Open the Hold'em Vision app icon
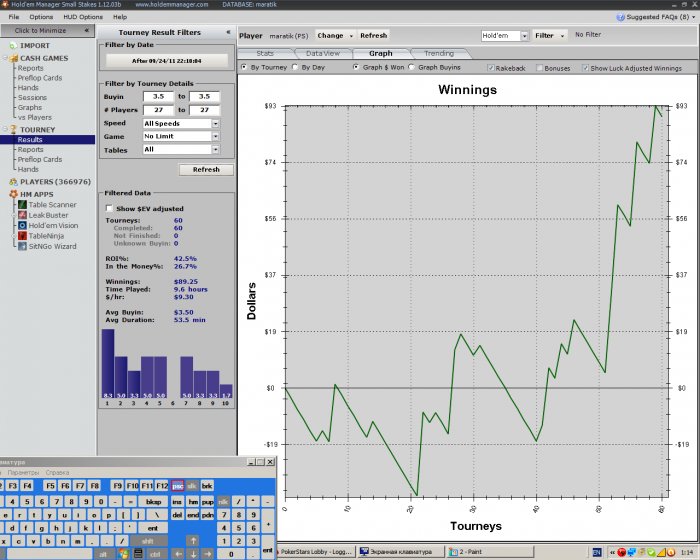This screenshot has width=700, height=560. pyautogui.click(x=21, y=225)
